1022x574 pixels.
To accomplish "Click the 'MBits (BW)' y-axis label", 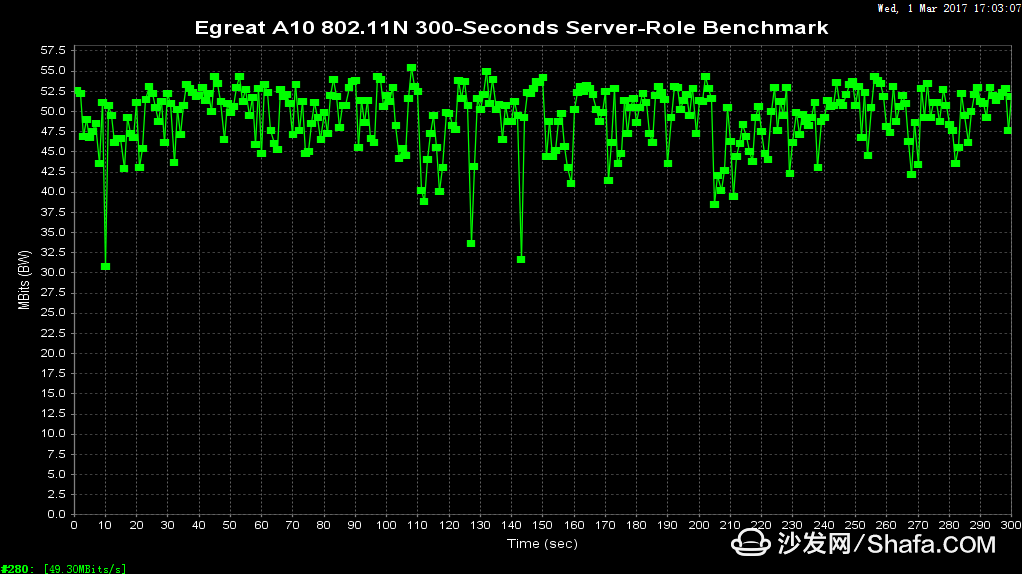I will coord(24,280).
